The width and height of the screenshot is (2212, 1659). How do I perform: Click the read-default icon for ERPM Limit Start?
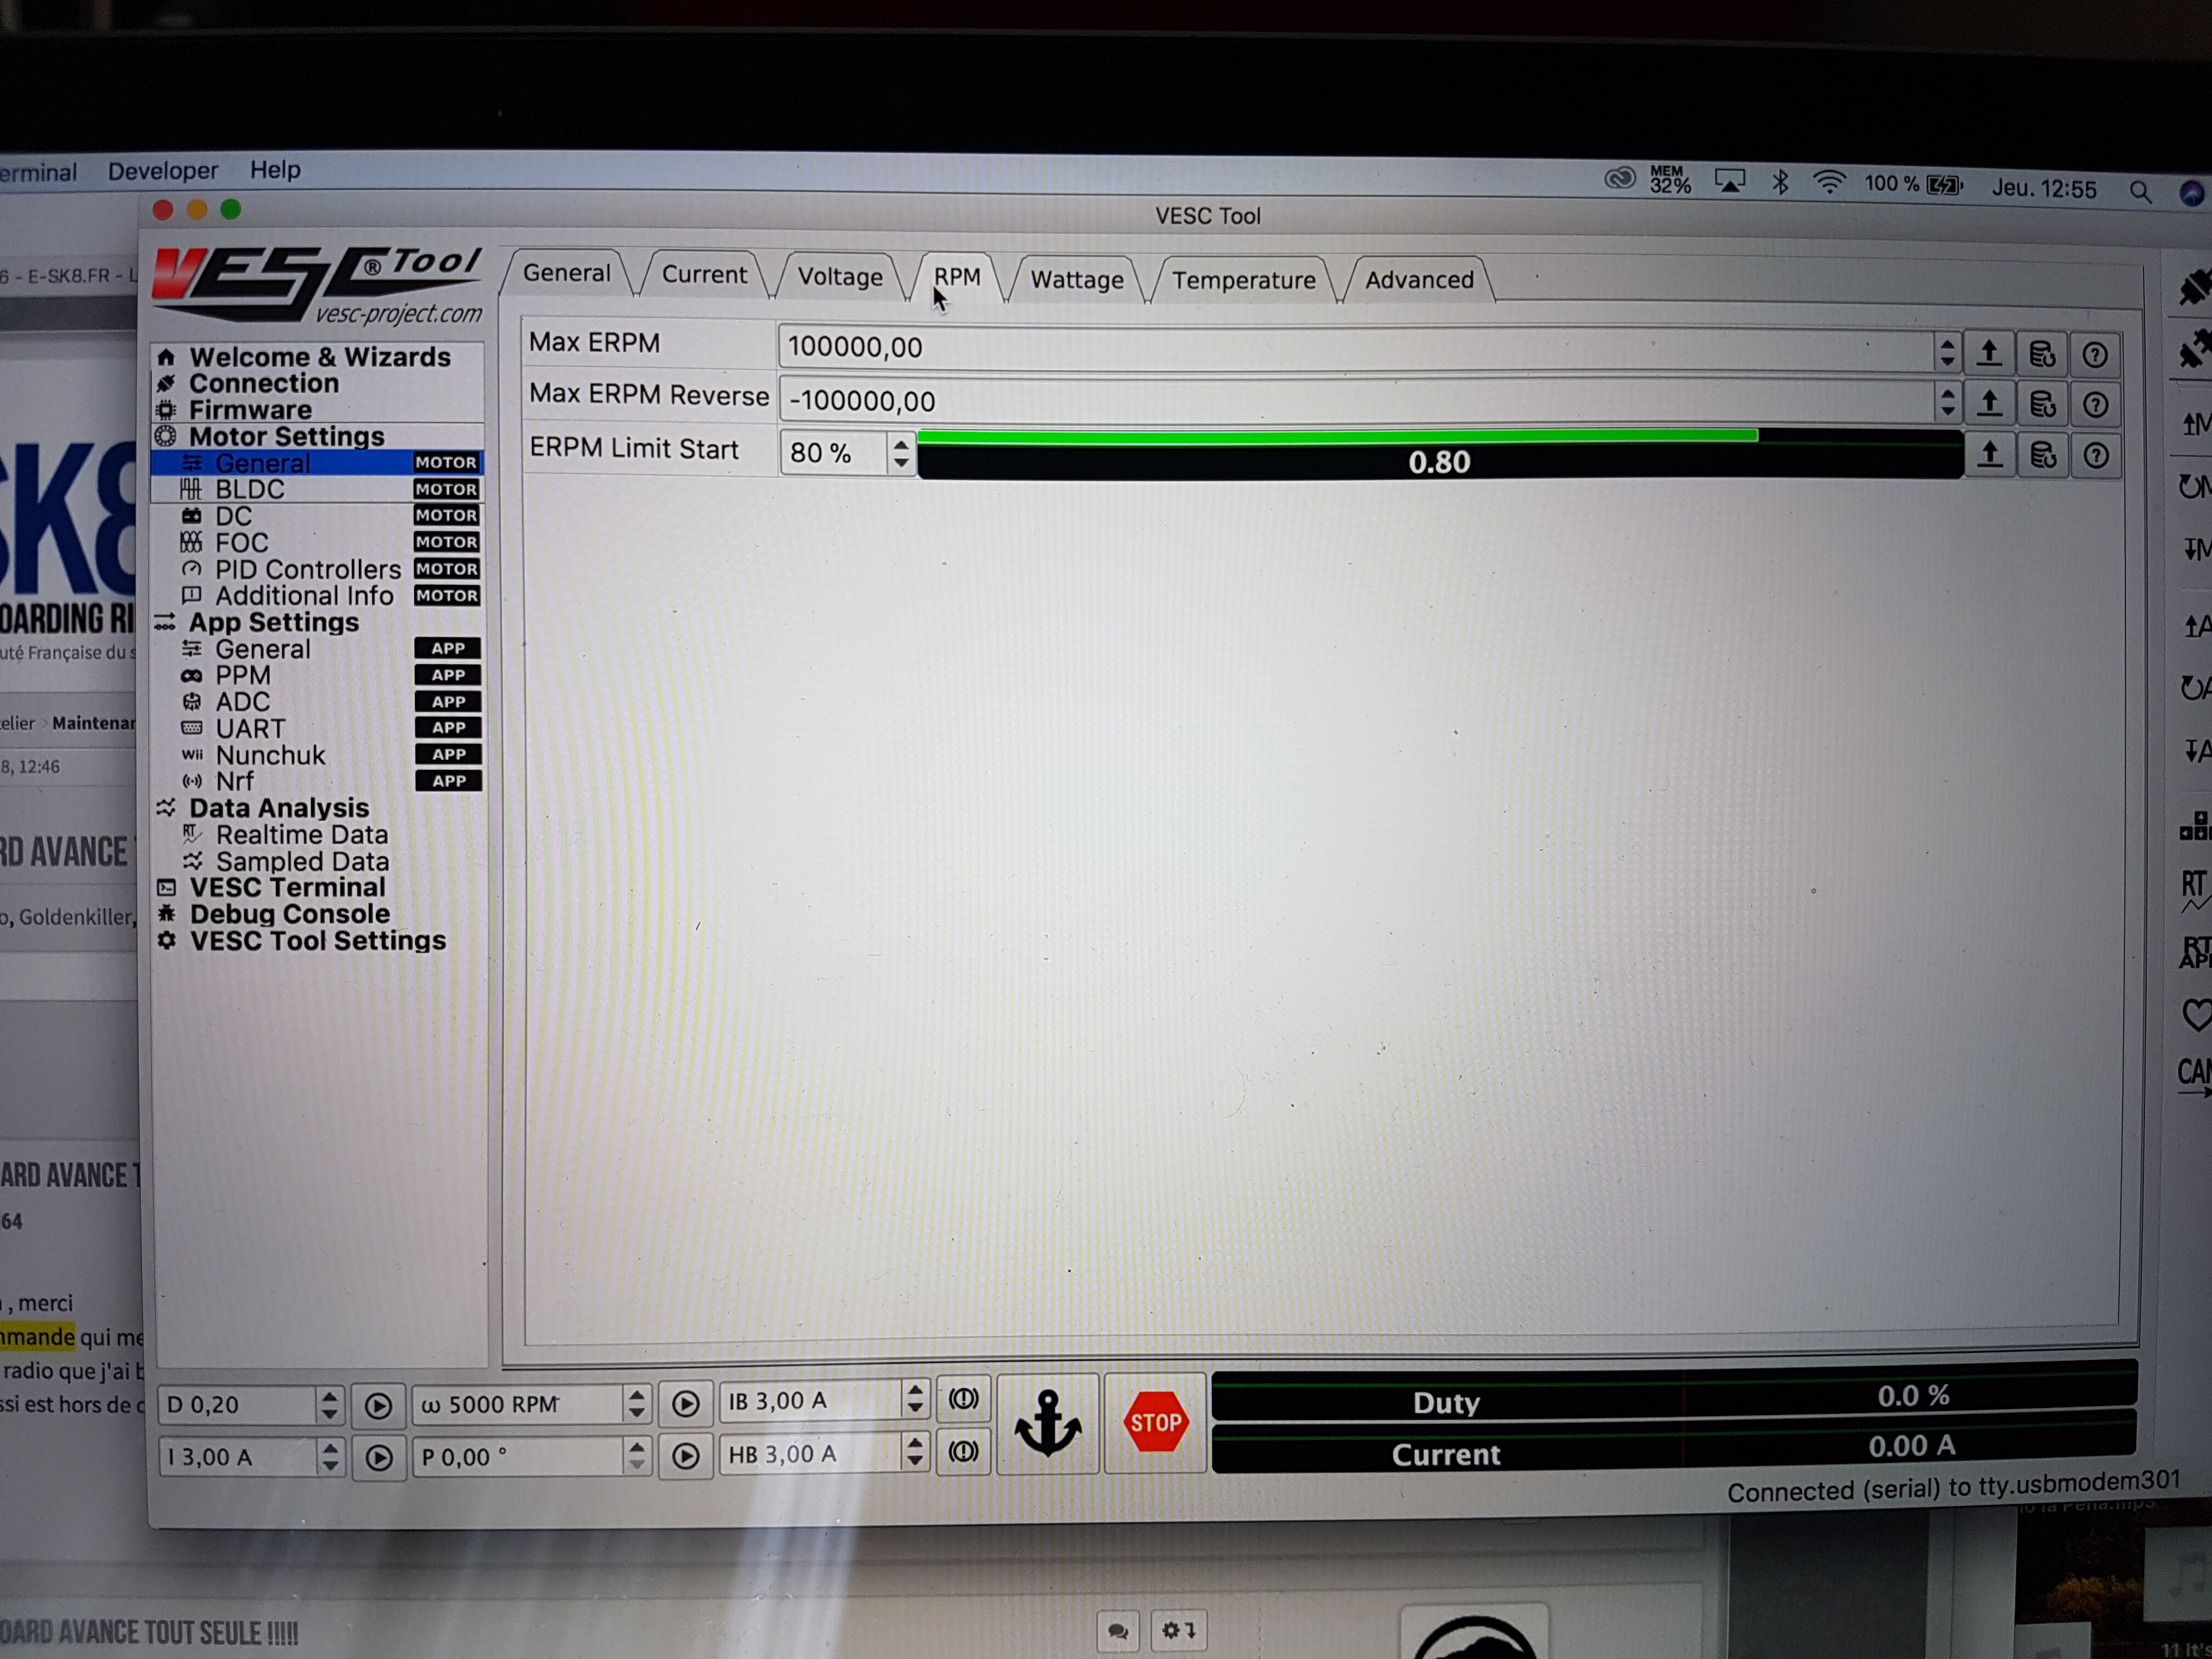[2043, 456]
